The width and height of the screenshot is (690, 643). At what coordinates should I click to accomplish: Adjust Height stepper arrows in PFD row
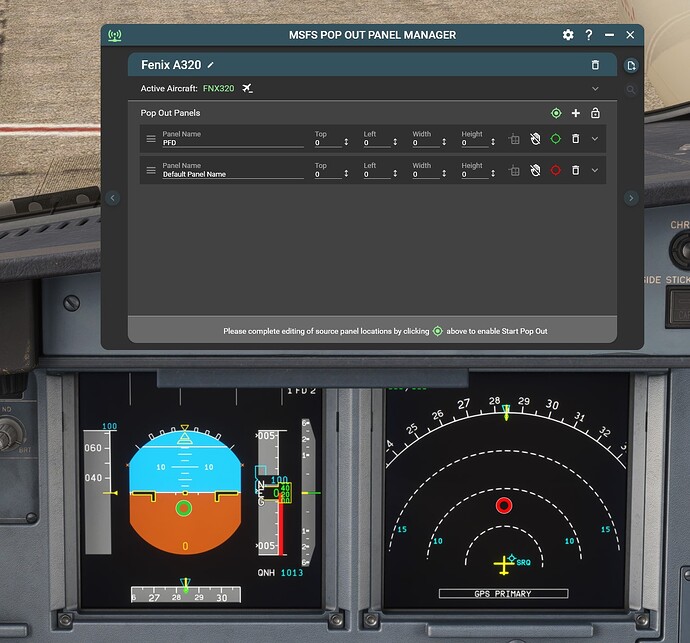click(x=493, y=142)
